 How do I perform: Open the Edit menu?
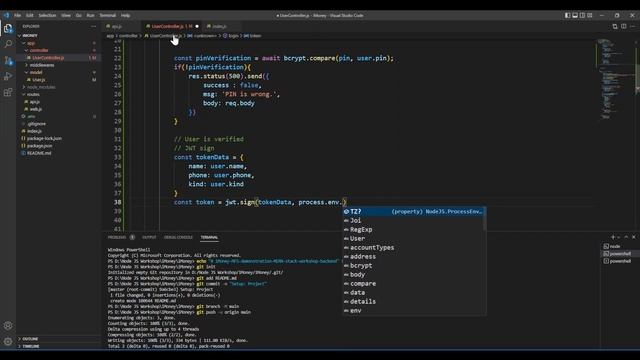[x=30, y=15]
